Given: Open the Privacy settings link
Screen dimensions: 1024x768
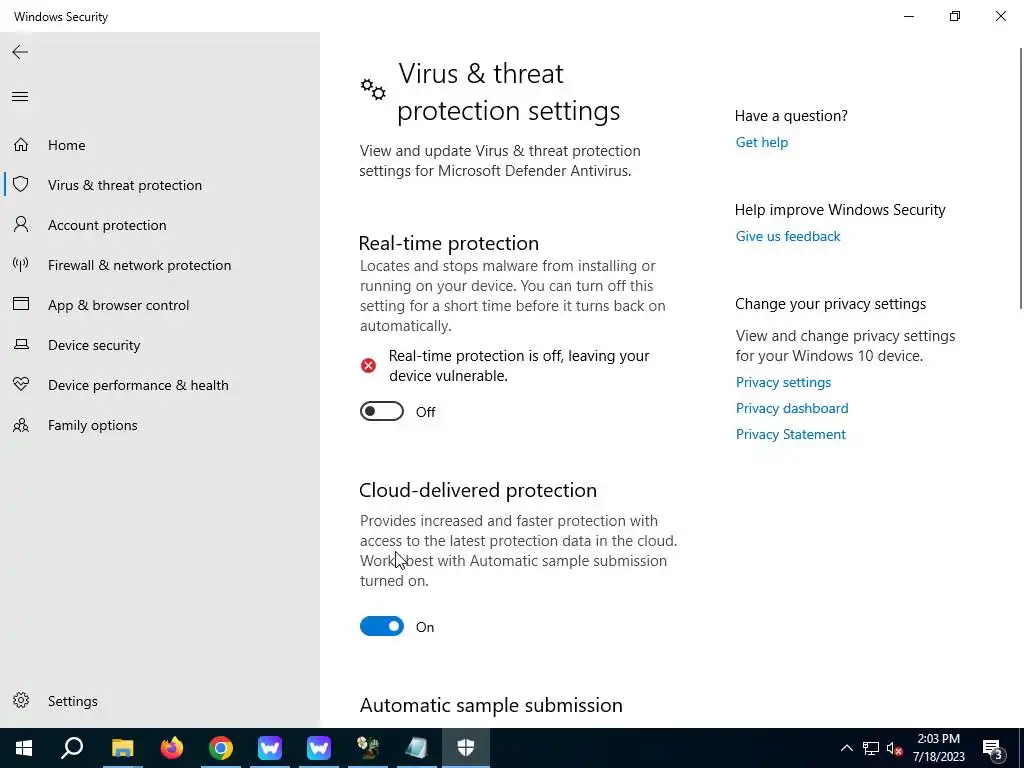Looking at the screenshot, I should coord(783,382).
